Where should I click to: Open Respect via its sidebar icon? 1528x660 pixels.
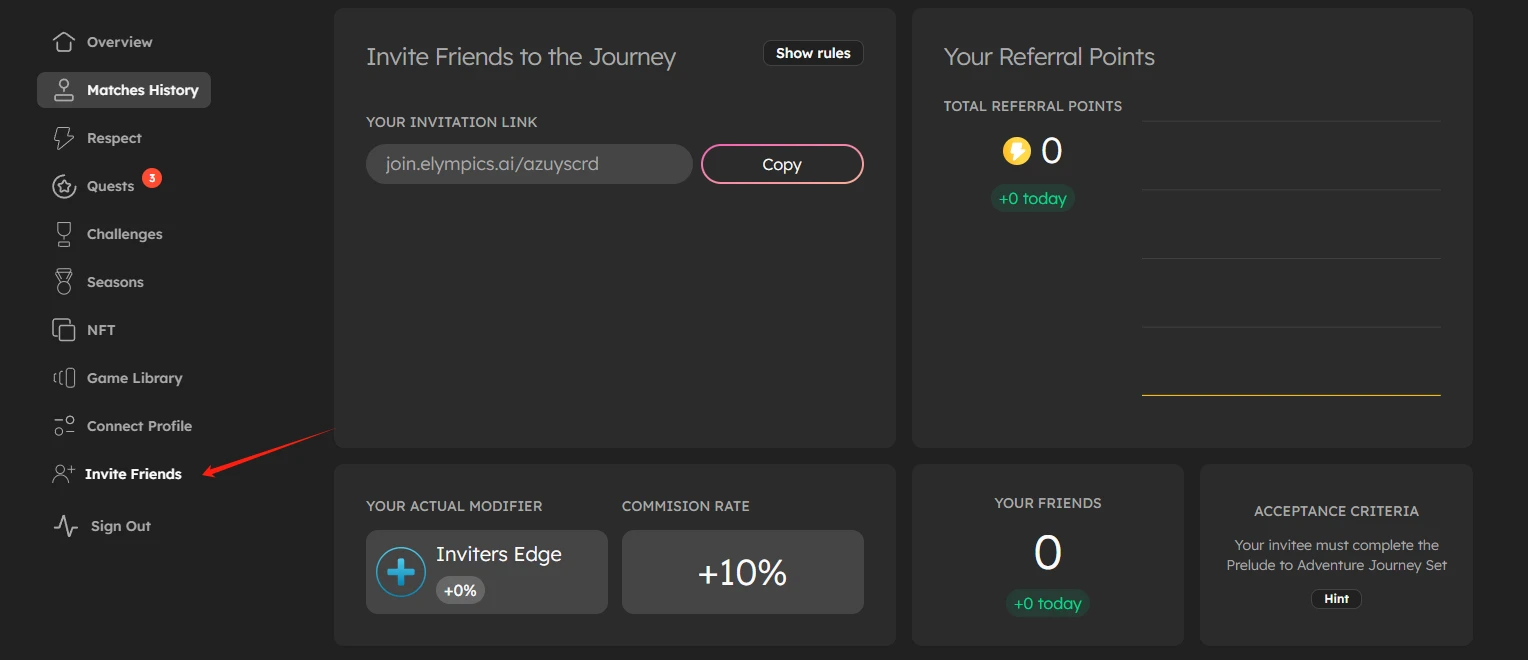(x=63, y=137)
